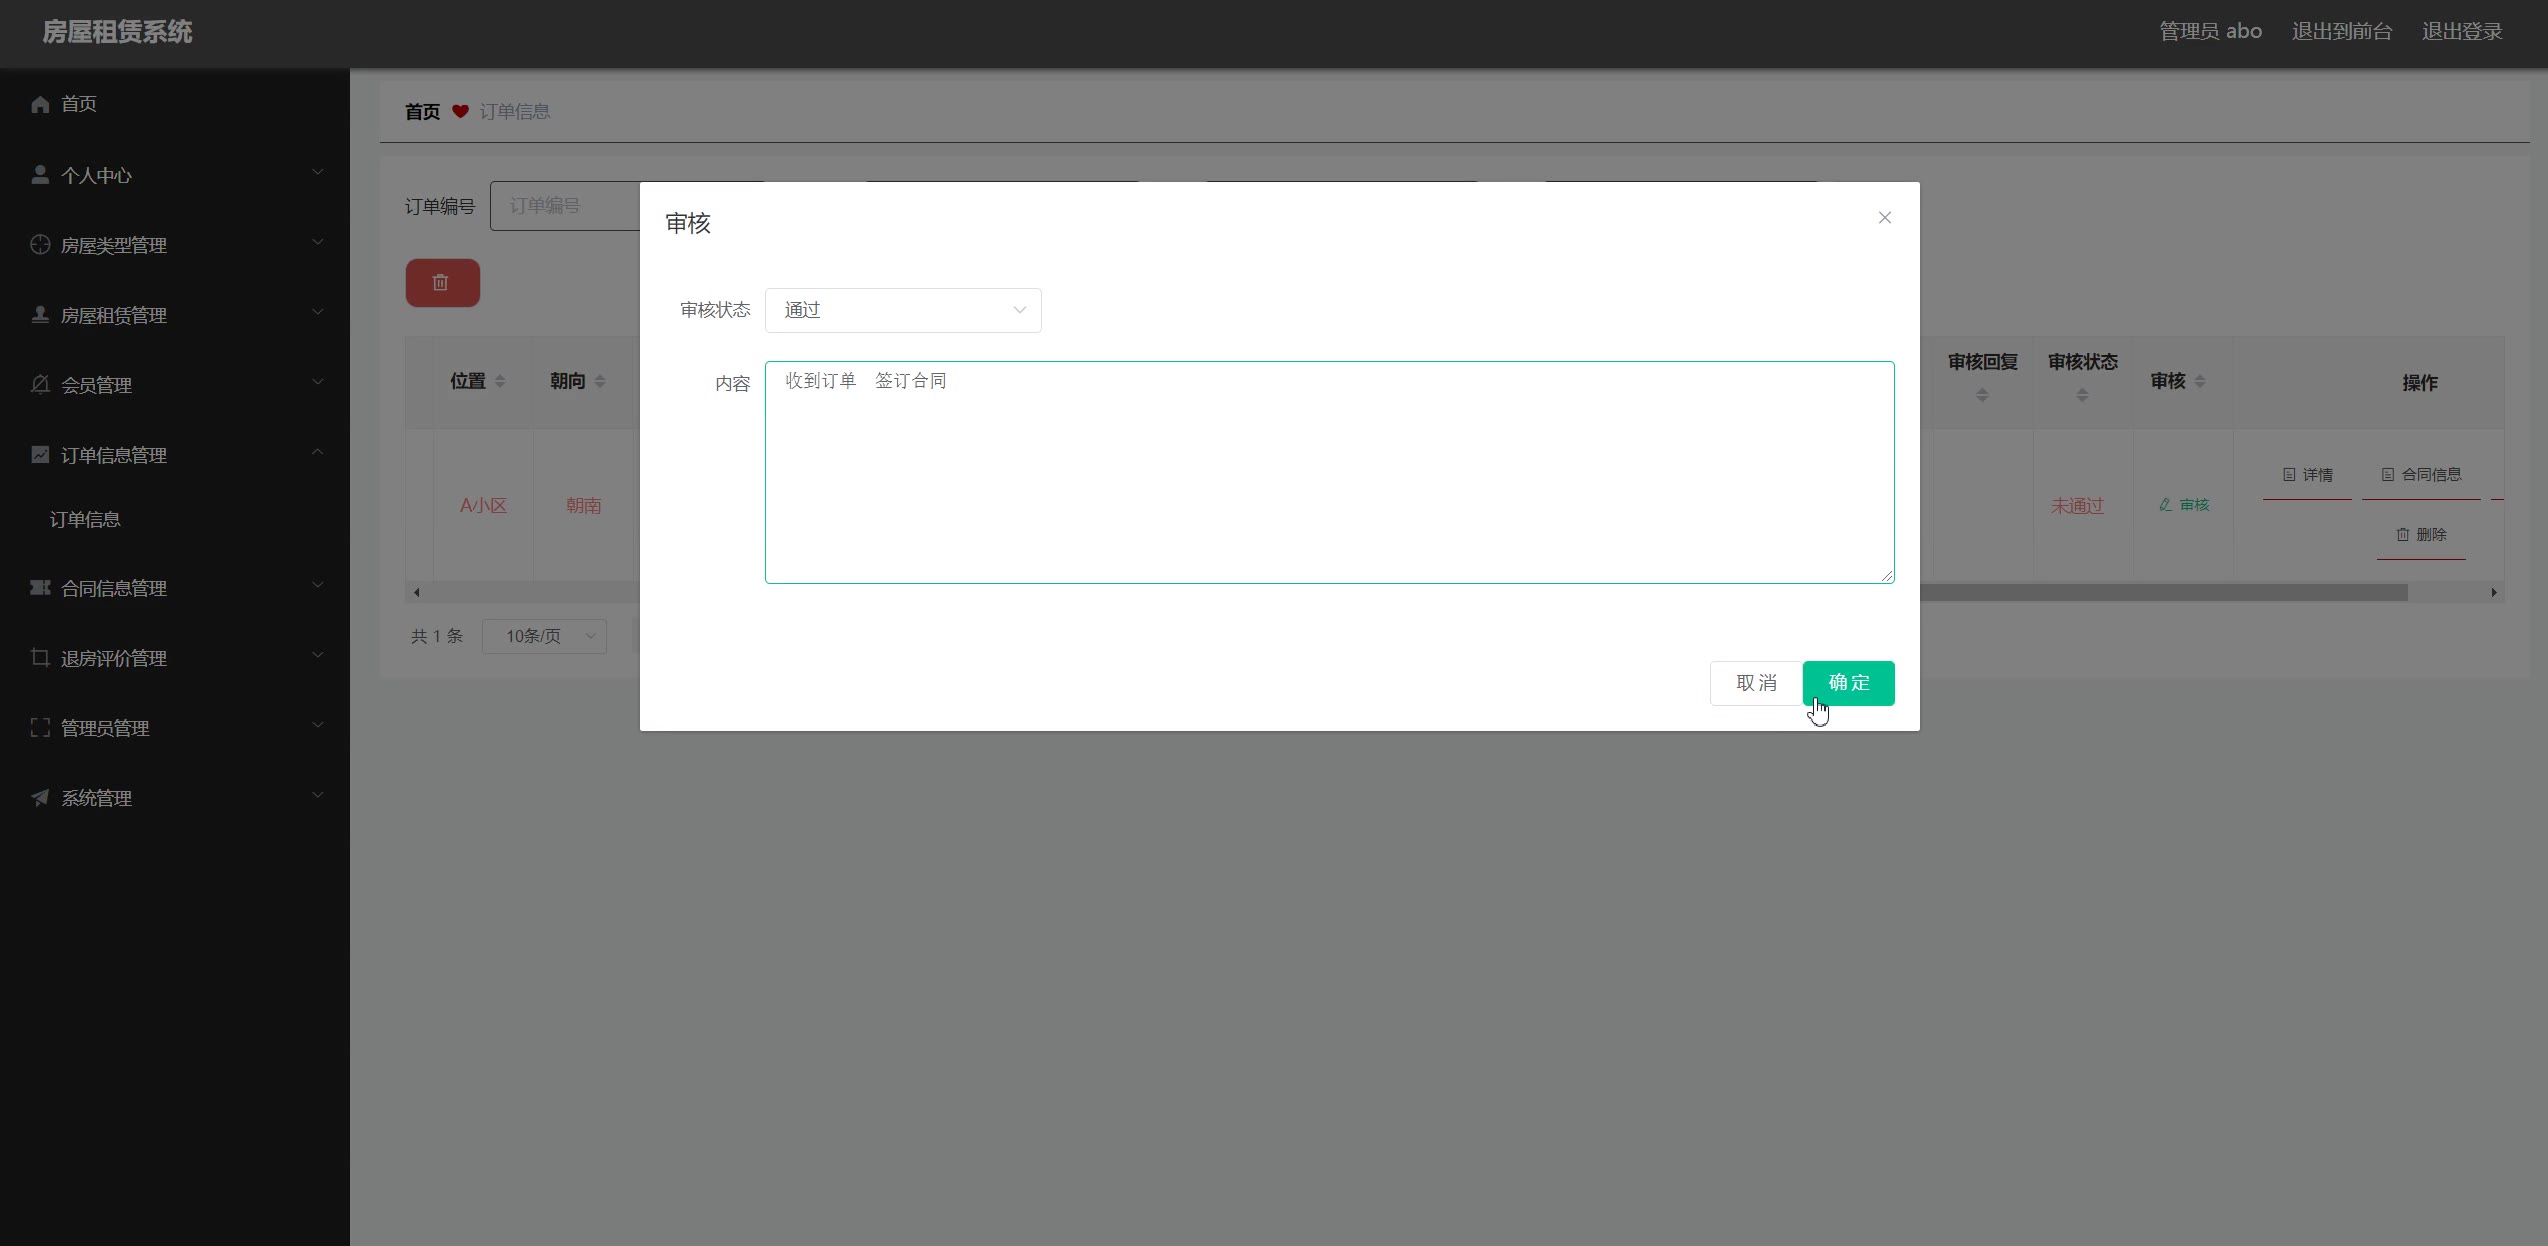Click the 系统管理 paper plane icon
The image size is (2548, 1246).
[40, 798]
